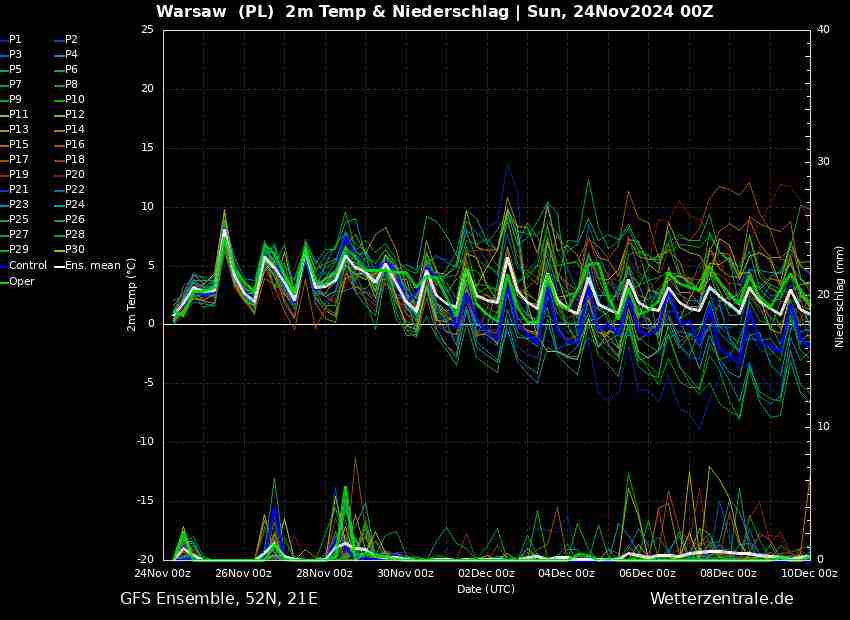Click the Oper legend entry
The width and height of the screenshot is (850, 620).
[x=17, y=281]
